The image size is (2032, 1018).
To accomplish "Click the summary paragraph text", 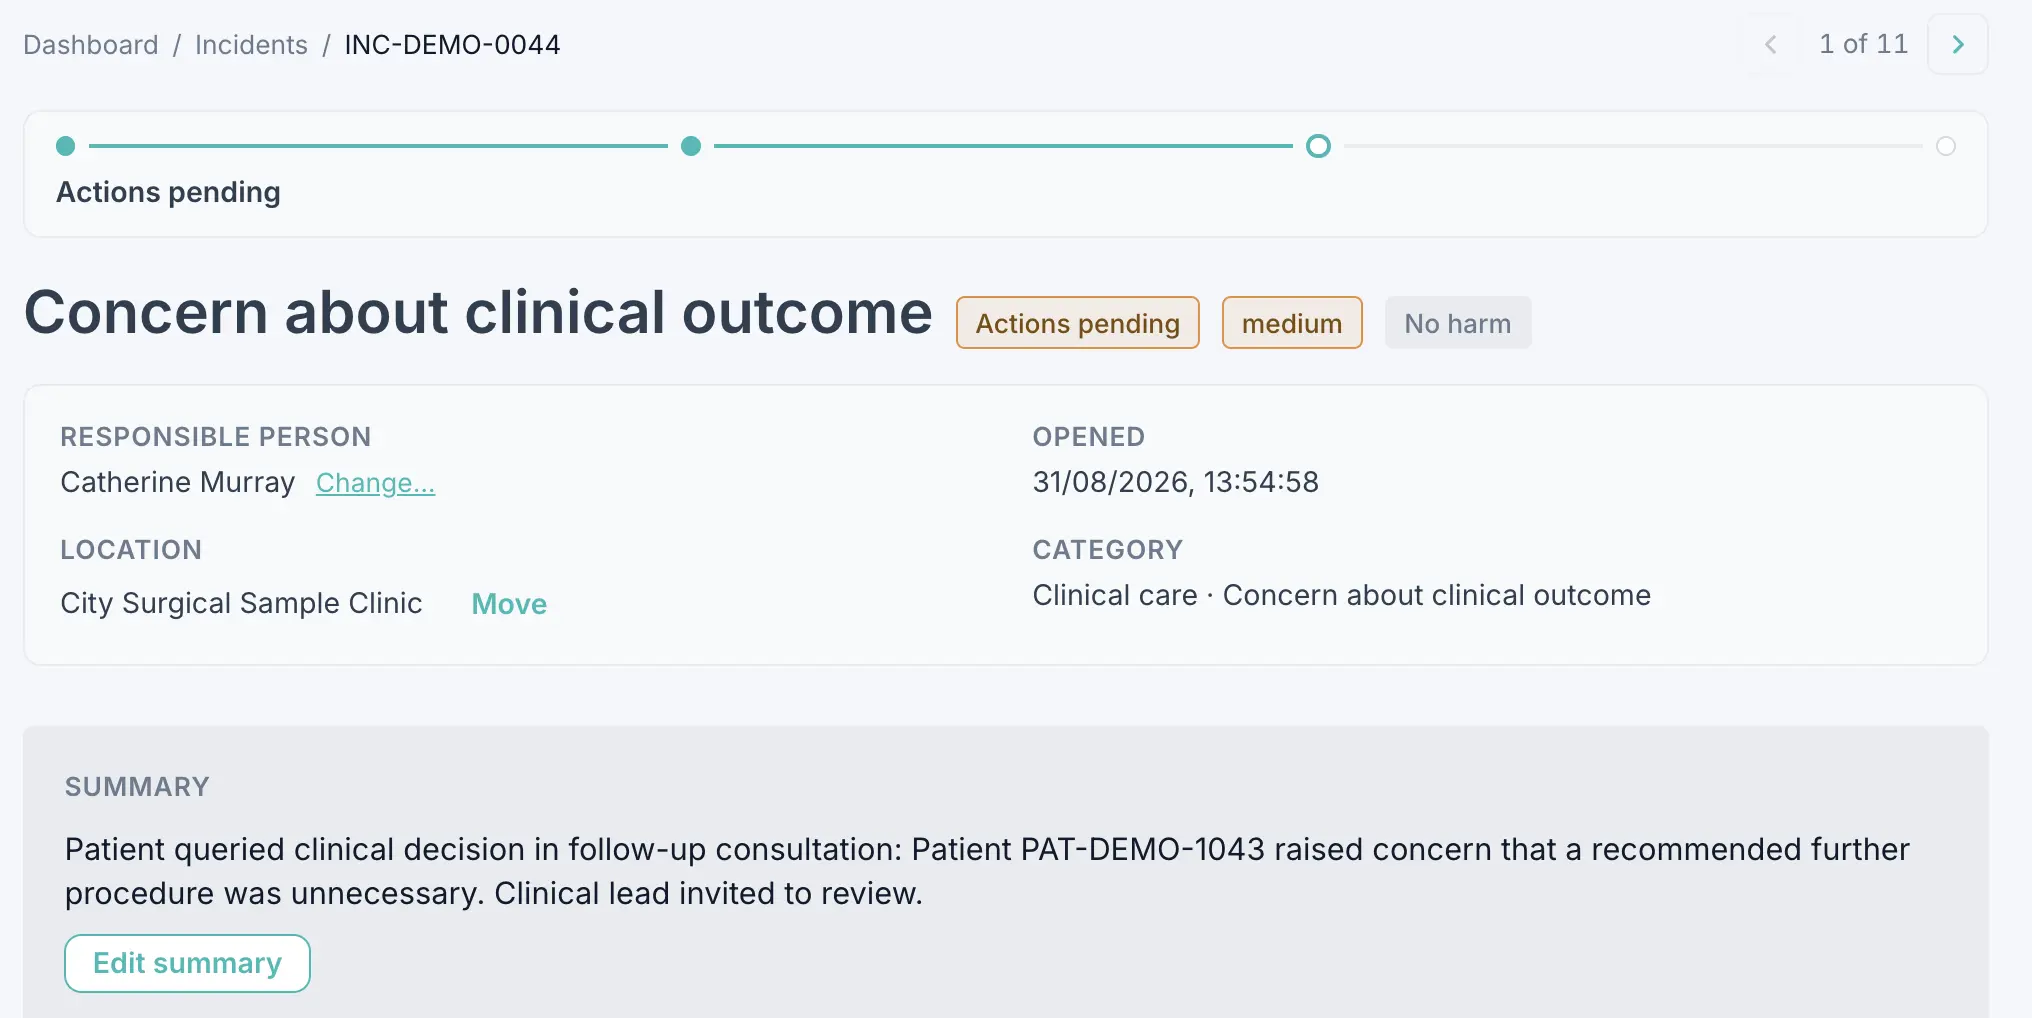I will [x=987, y=871].
